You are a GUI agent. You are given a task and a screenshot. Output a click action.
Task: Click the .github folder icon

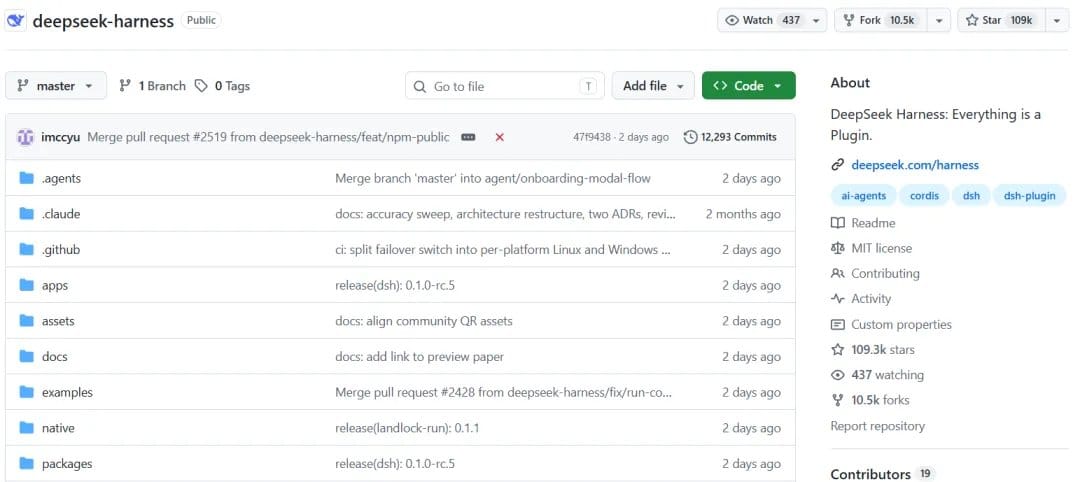pos(27,249)
